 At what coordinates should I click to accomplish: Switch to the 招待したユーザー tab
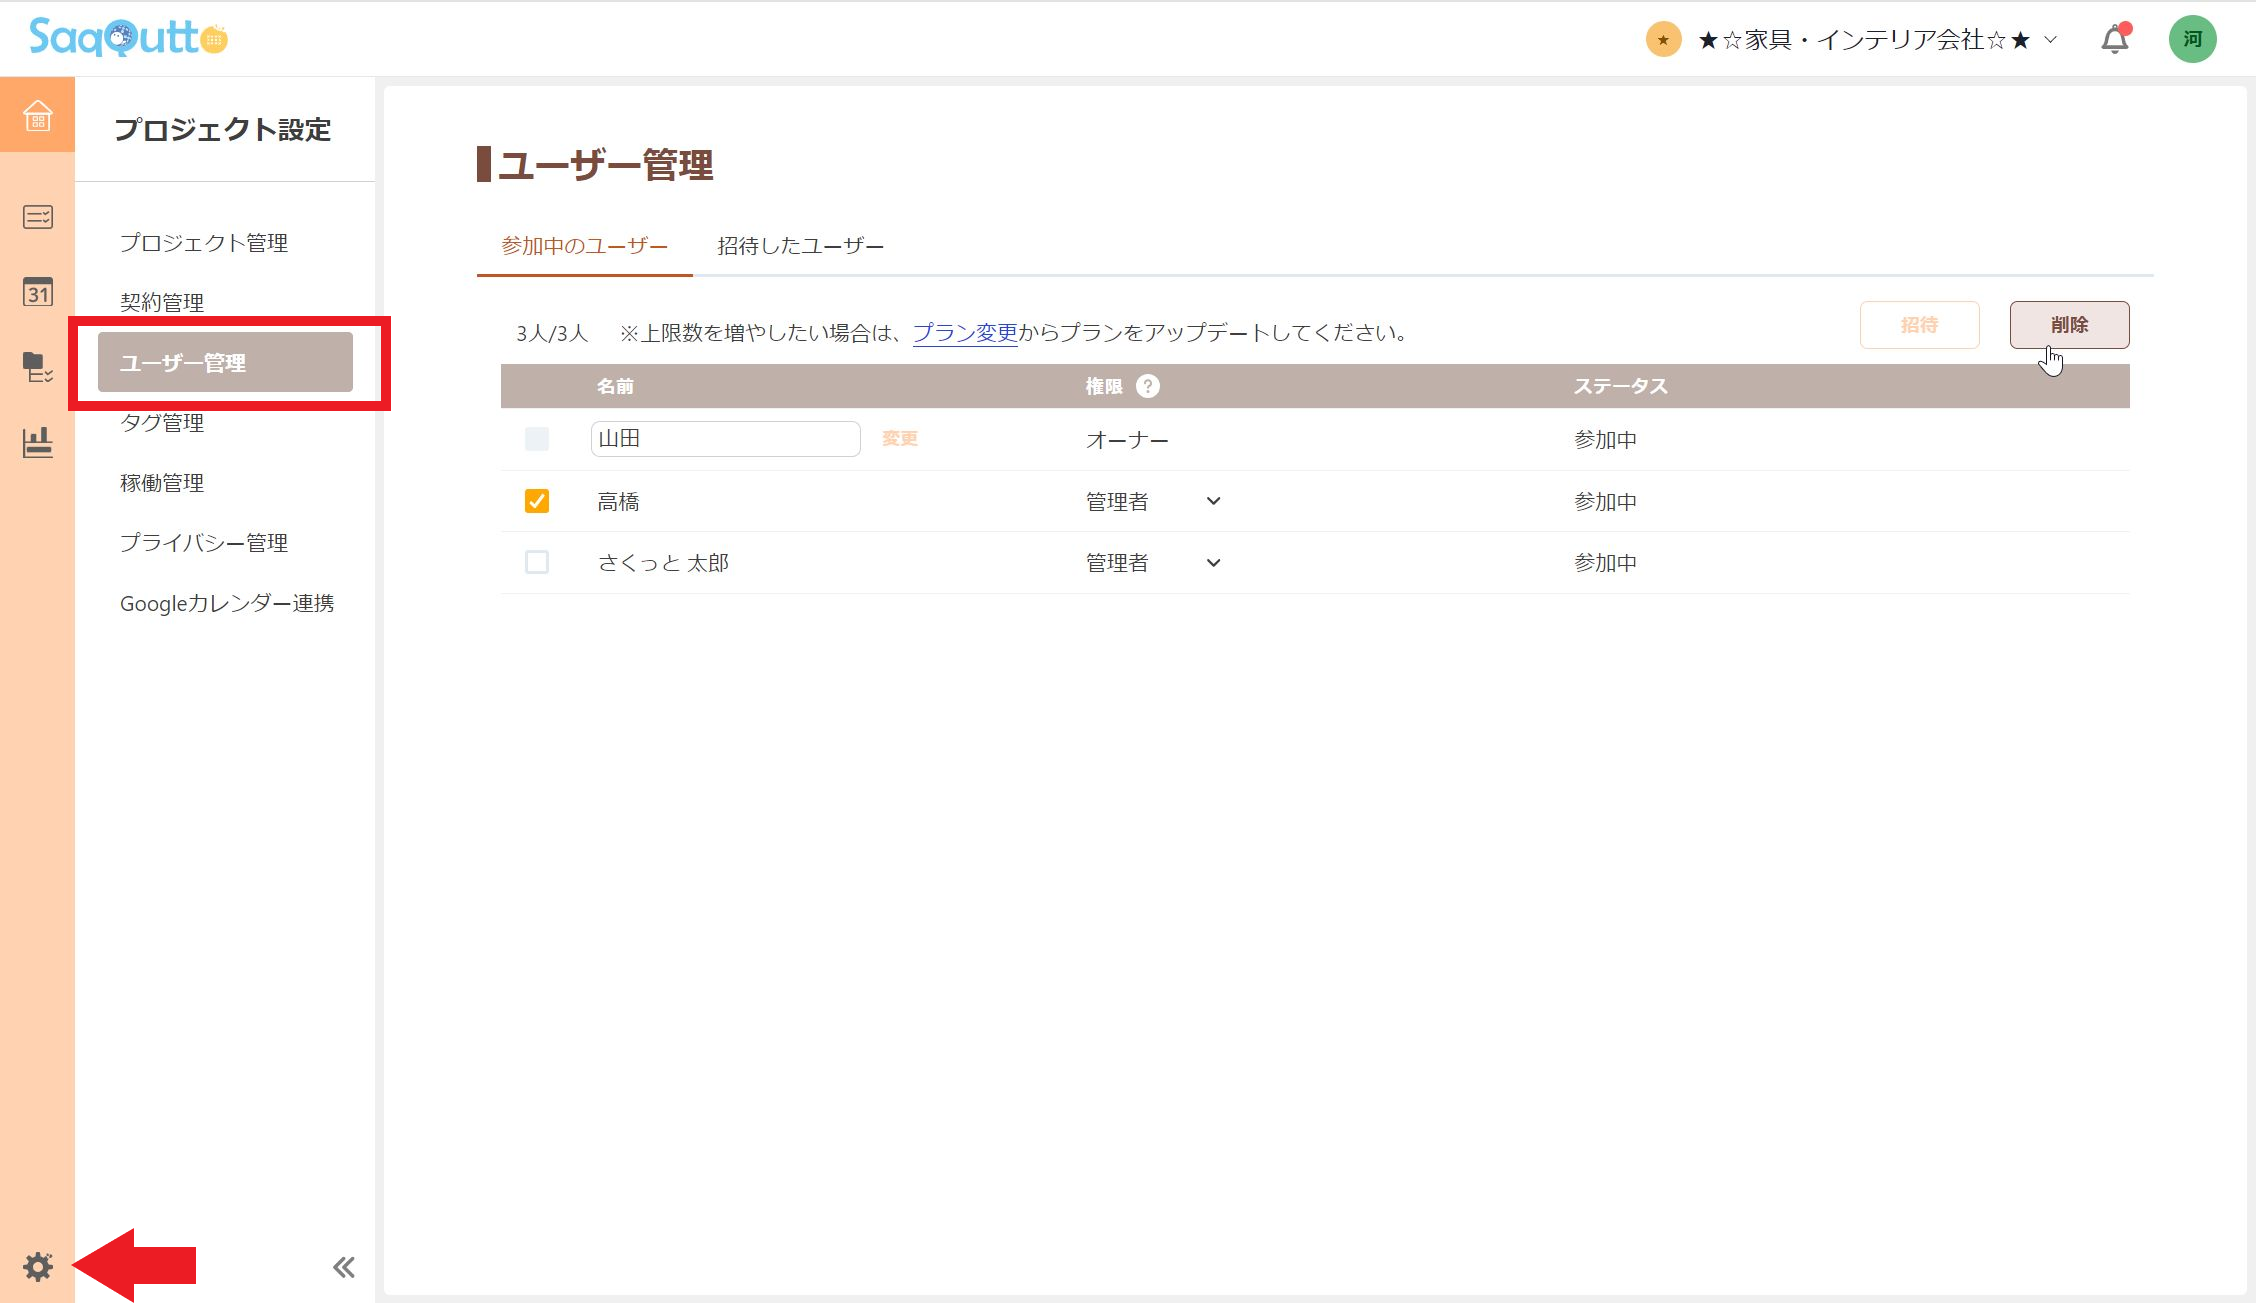click(x=800, y=245)
